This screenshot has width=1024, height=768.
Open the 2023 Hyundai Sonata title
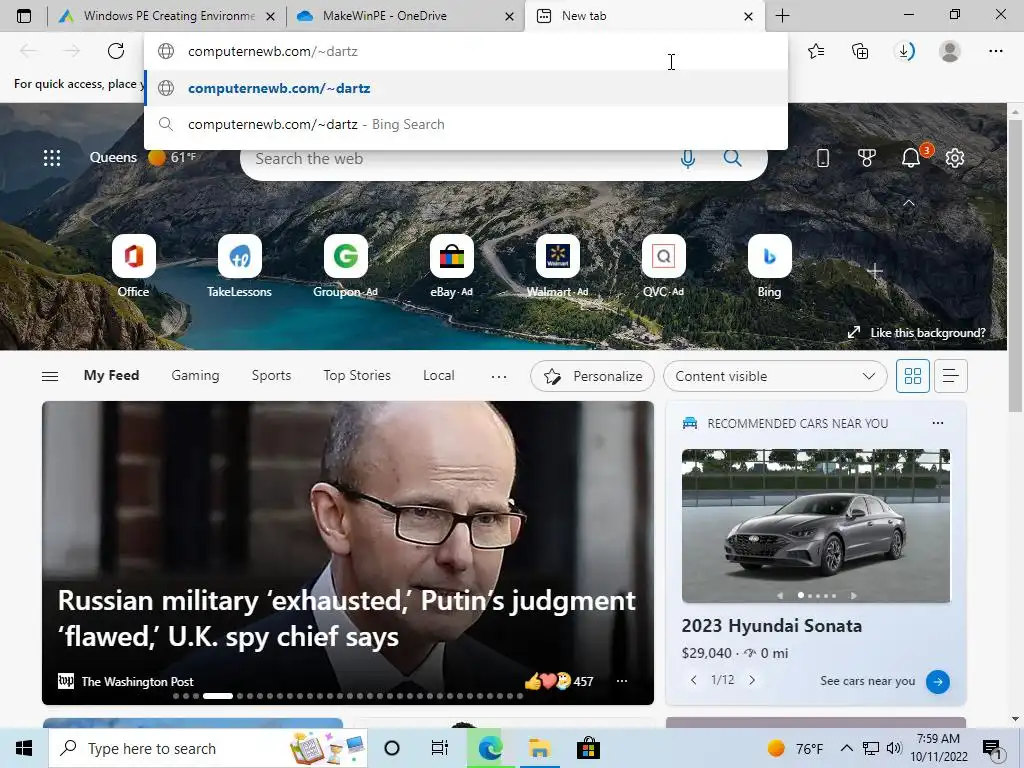pos(772,626)
